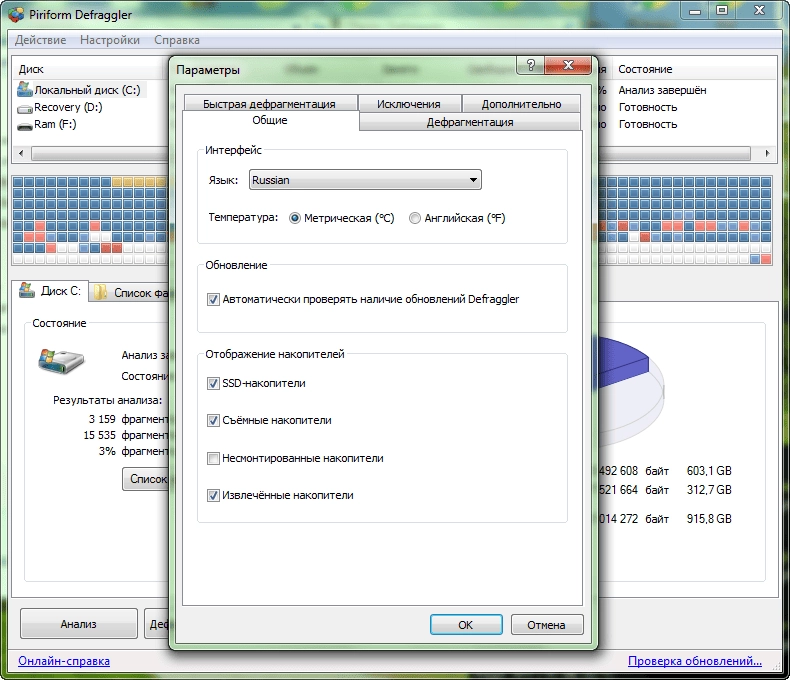Open the Справка menu
Screen dimensions: 790x680
click(177, 40)
